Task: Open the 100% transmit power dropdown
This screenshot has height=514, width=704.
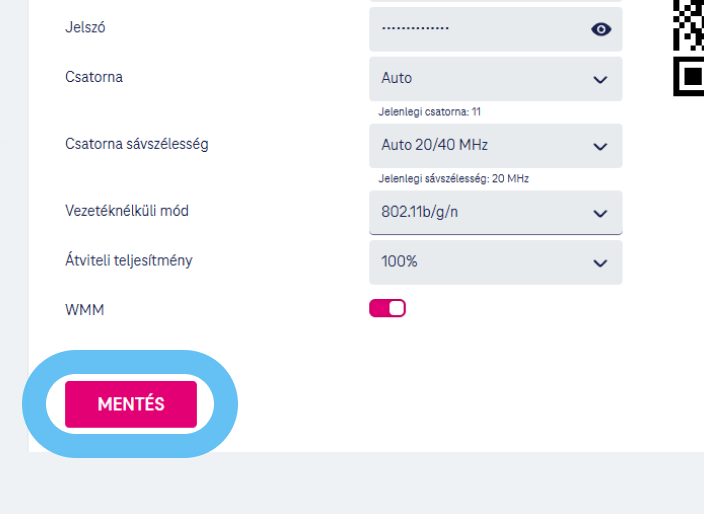Action: click(480, 262)
